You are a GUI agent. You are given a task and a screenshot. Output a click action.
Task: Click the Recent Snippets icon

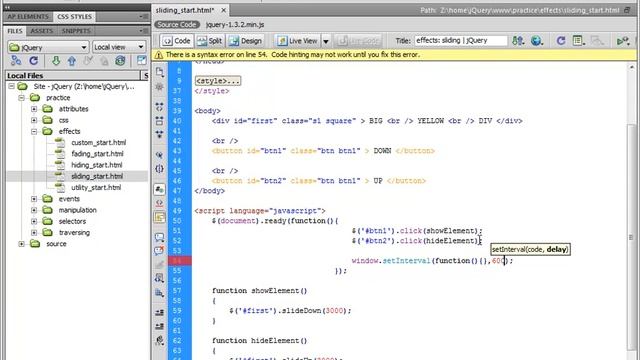pyautogui.click(x=160, y=278)
